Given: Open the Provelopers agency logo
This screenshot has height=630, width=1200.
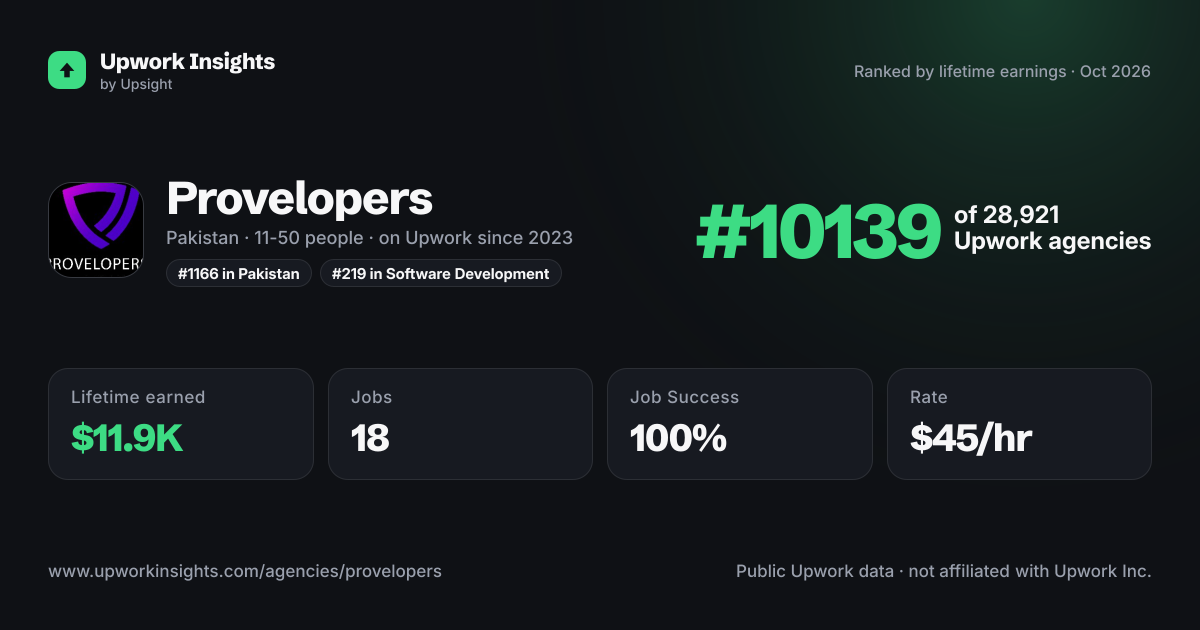Looking at the screenshot, I should pyautogui.click(x=96, y=230).
